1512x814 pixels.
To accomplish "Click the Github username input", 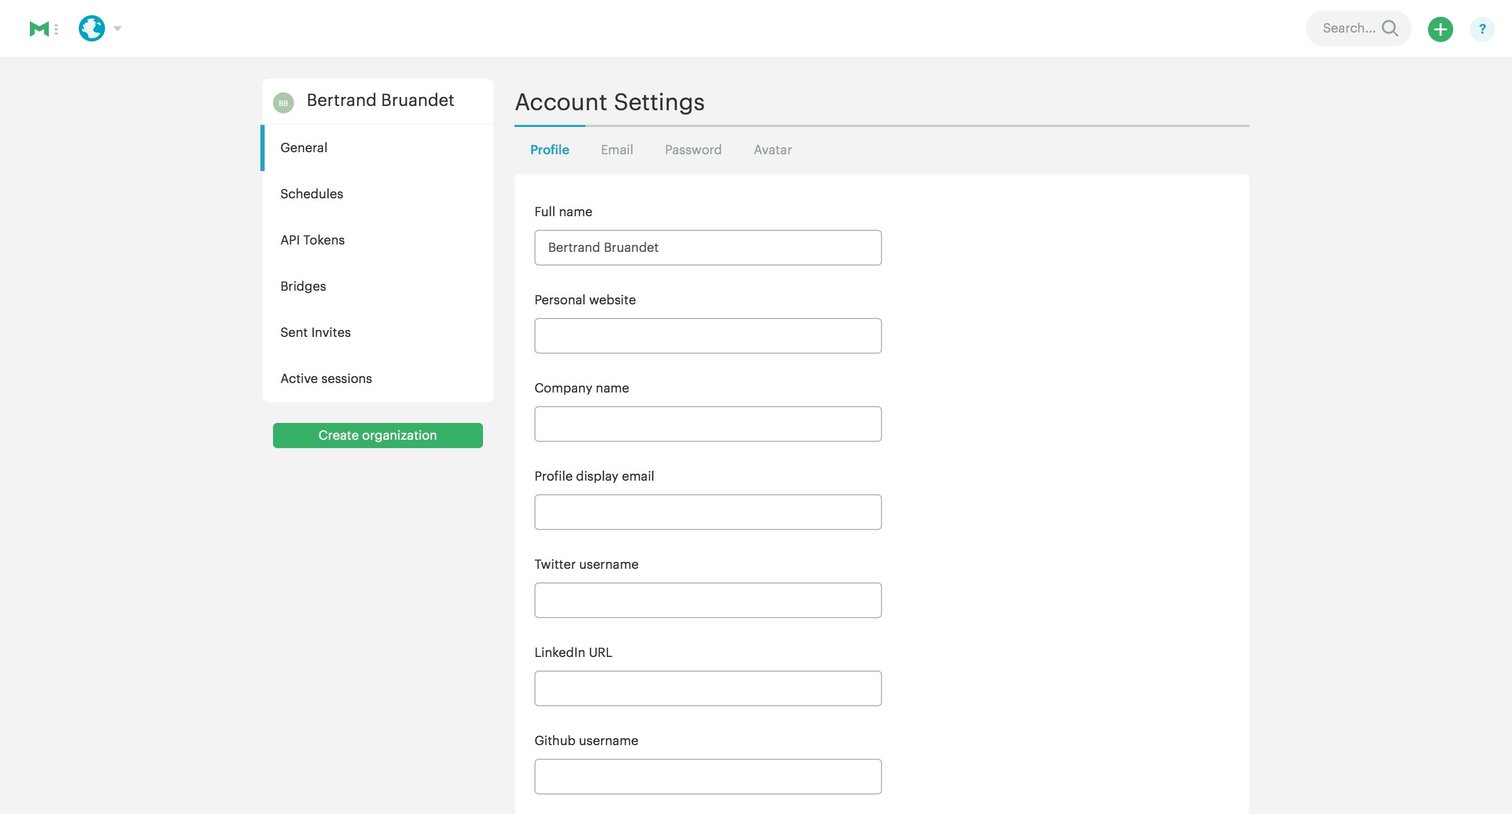I will pos(708,776).
